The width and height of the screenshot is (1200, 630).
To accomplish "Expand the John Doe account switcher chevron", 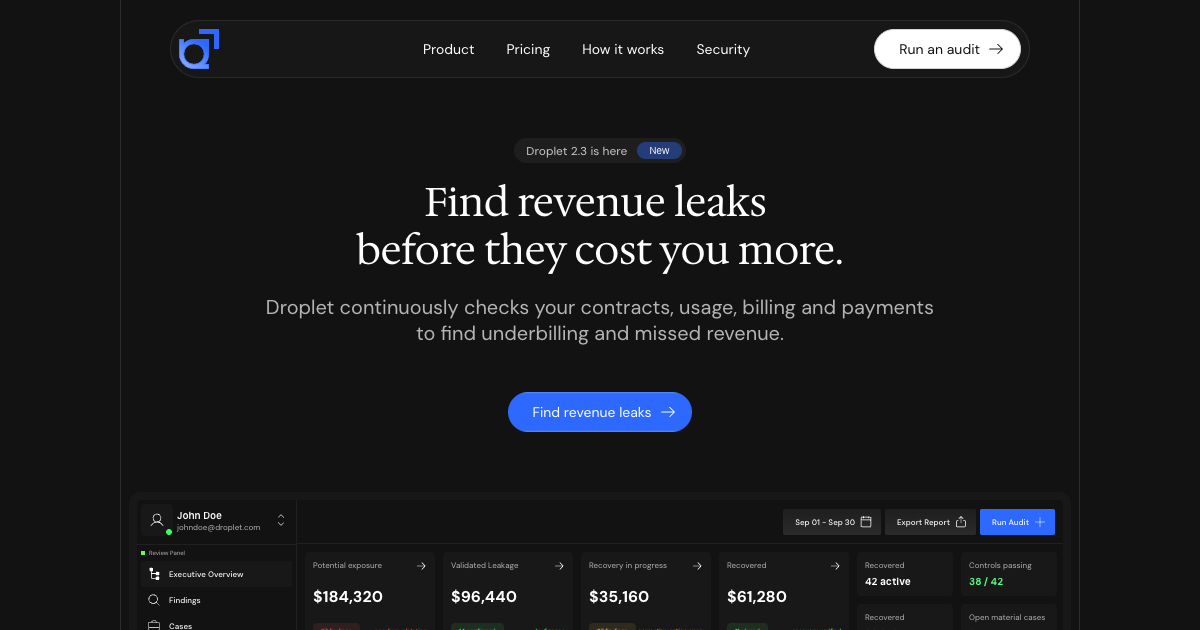I will coord(281,520).
